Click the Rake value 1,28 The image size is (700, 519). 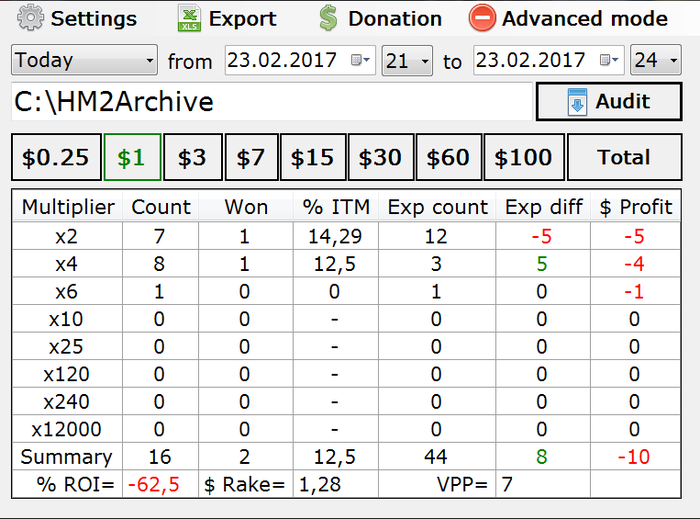320,485
